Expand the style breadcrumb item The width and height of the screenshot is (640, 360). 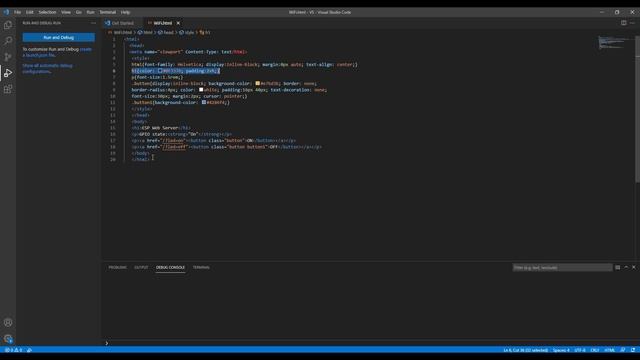(x=187, y=32)
